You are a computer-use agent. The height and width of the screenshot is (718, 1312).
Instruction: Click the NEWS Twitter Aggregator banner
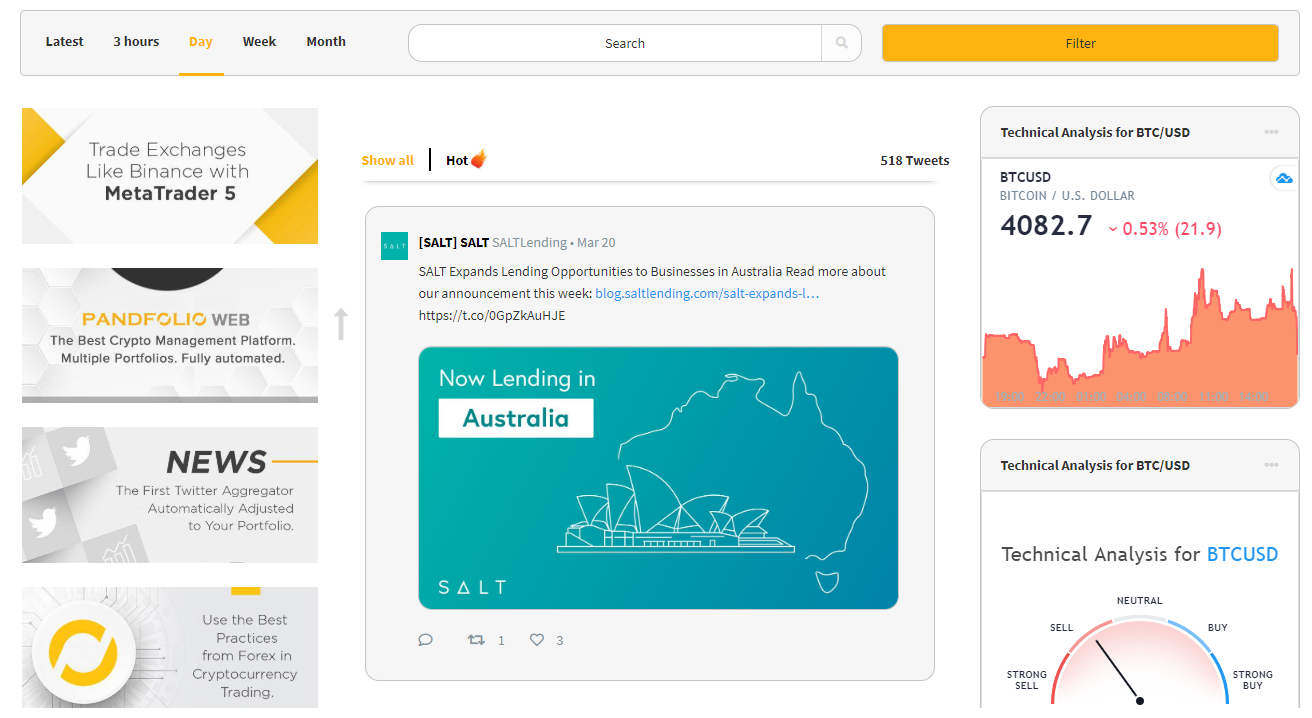(170, 495)
